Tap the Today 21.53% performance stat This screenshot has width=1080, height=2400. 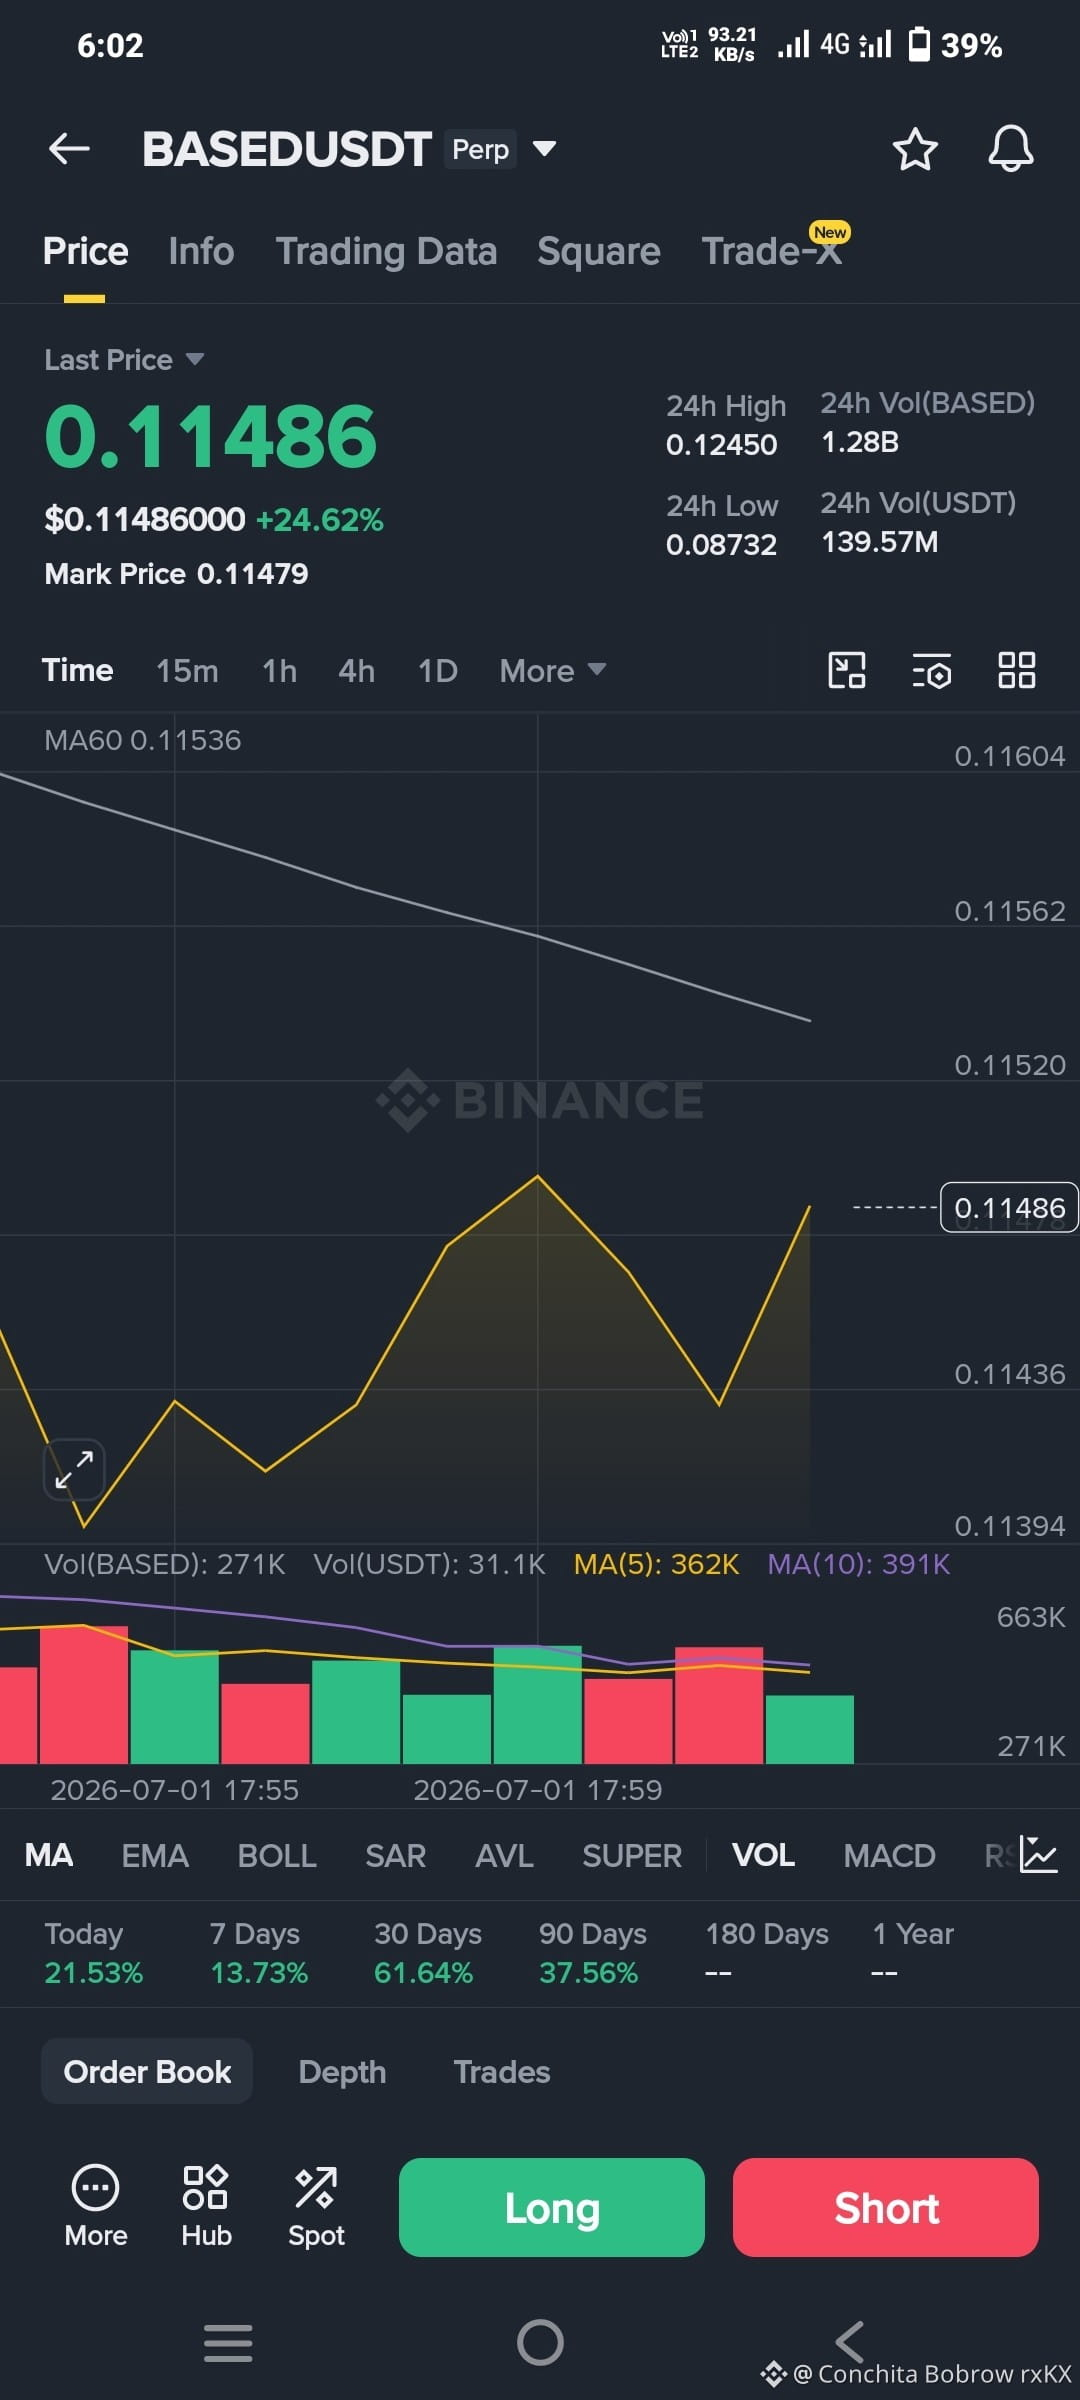(93, 1953)
